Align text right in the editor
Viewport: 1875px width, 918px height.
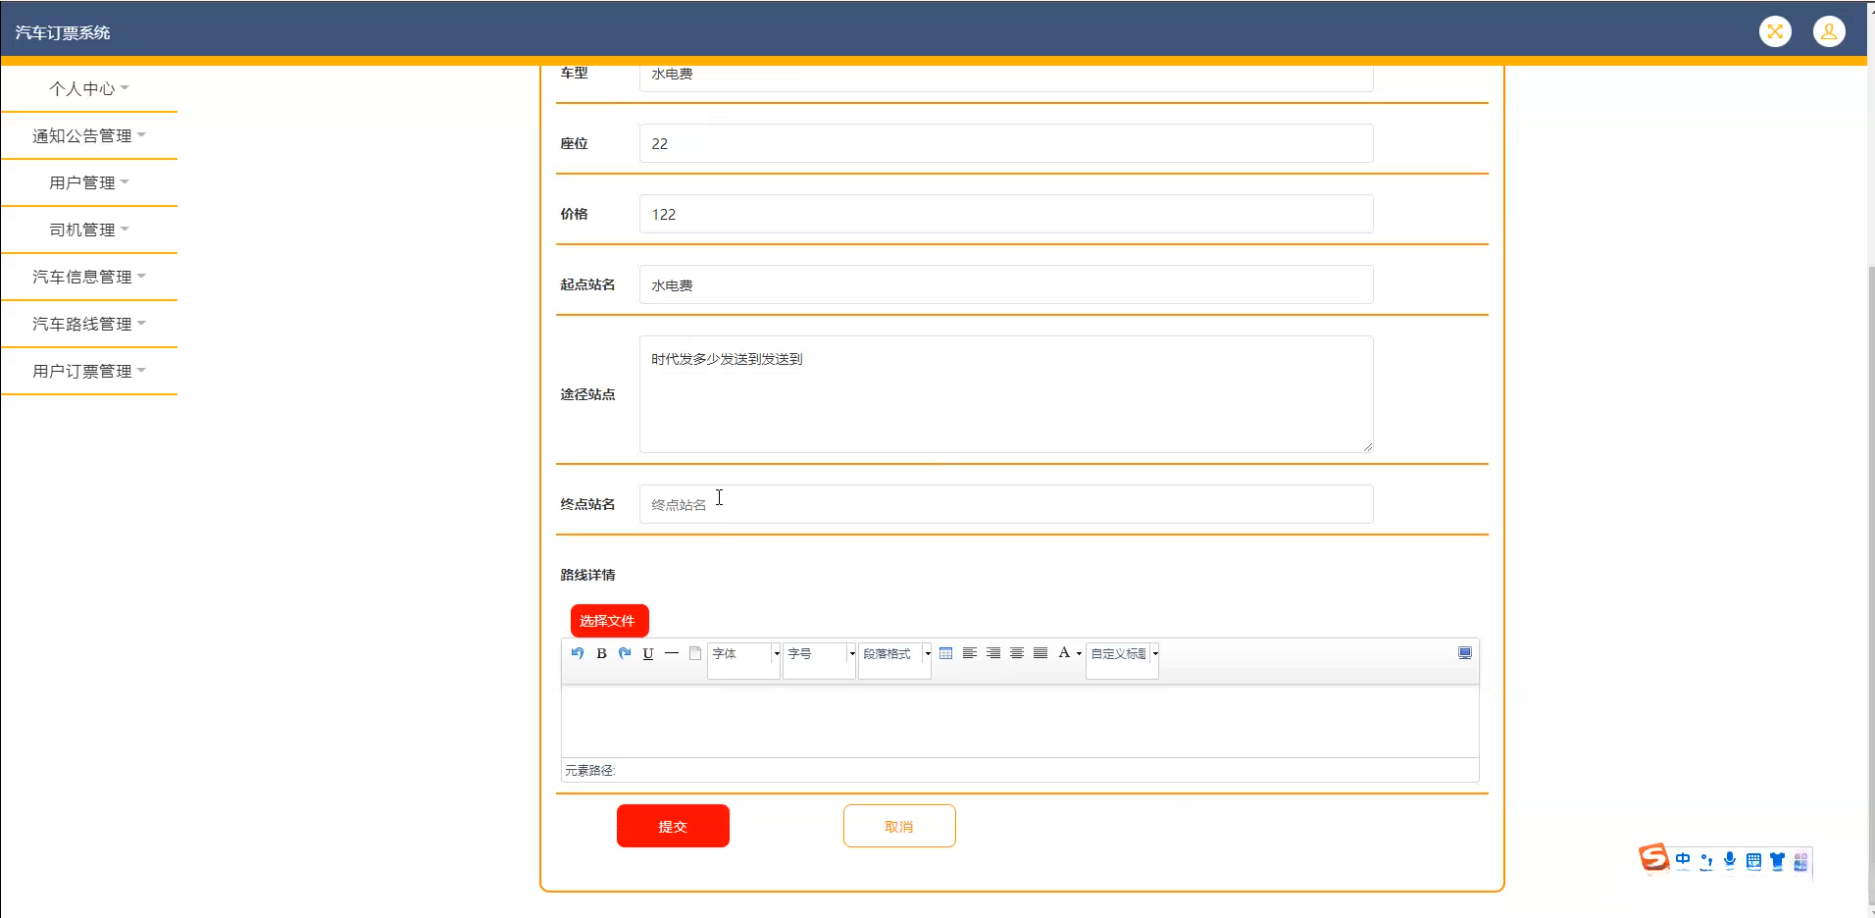click(x=993, y=653)
